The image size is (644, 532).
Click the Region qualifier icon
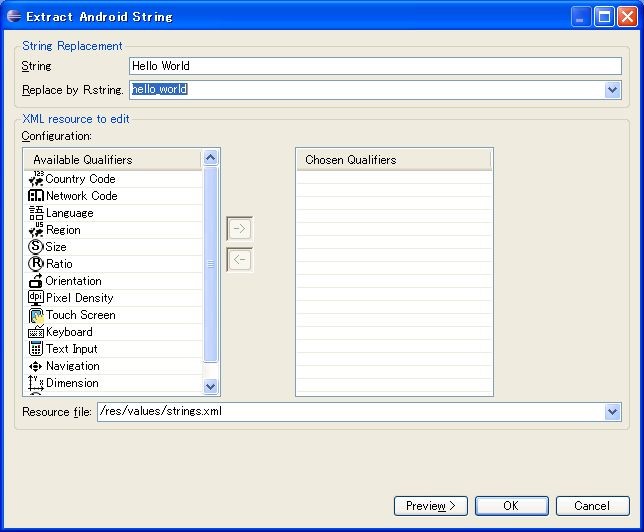[36, 230]
